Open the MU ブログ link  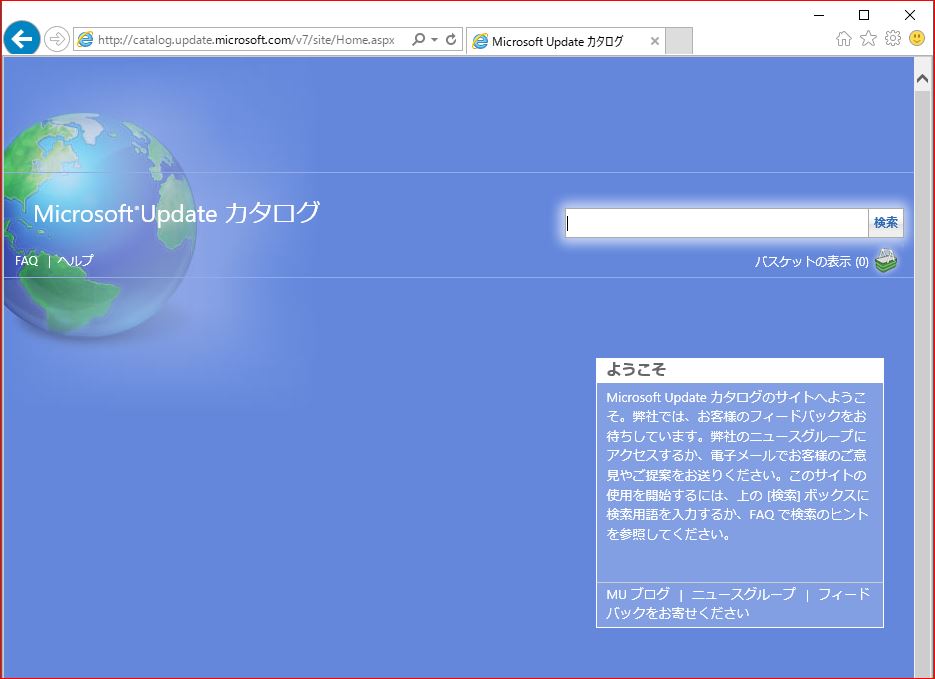pyautogui.click(x=638, y=594)
